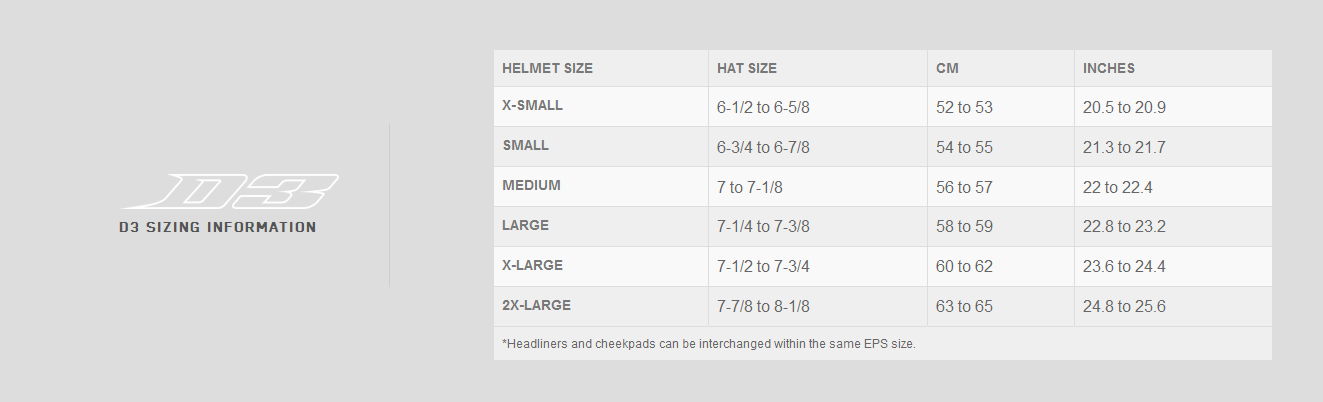
Task: Click the CM column header
Action: (x=948, y=69)
